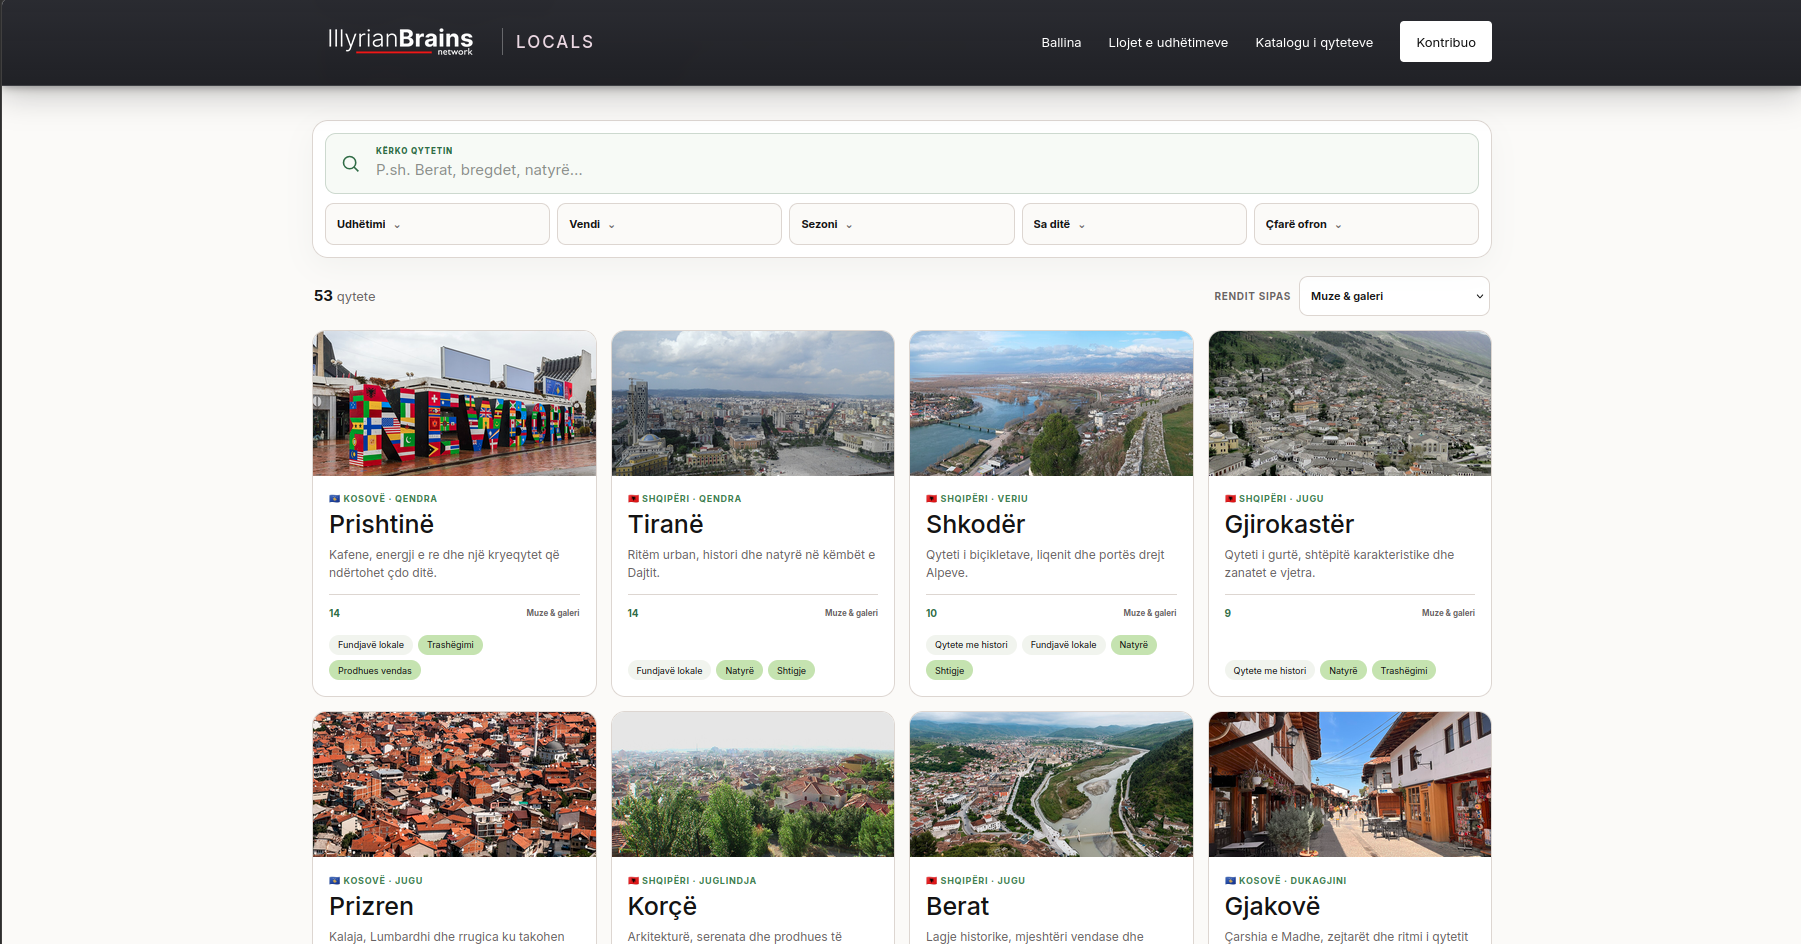Click the search magnifier icon
Viewport: 1801px width, 944px height.
click(x=351, y=164)
